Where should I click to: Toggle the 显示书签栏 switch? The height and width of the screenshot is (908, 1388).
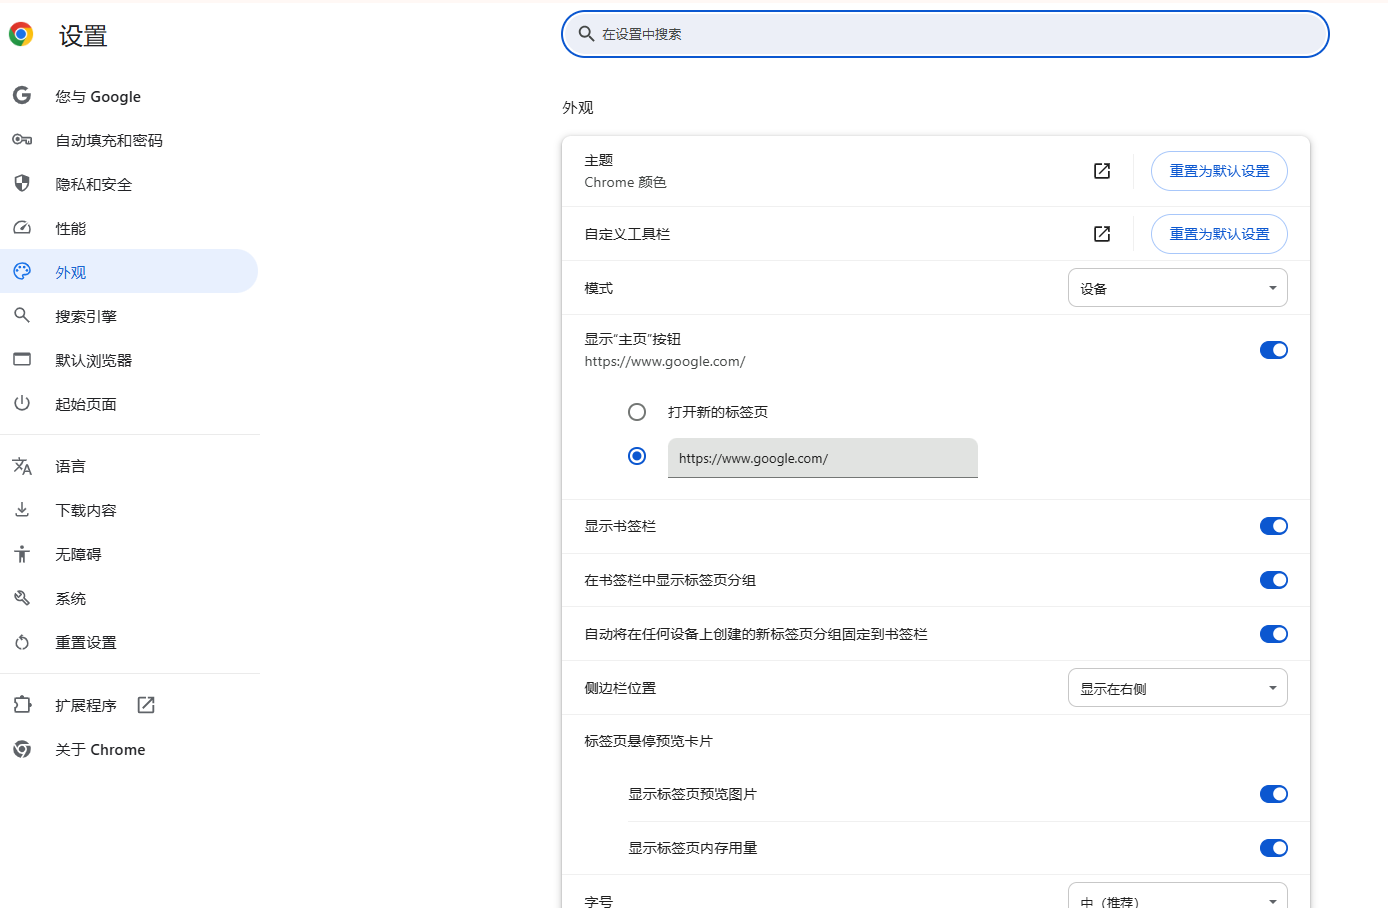1274,526
